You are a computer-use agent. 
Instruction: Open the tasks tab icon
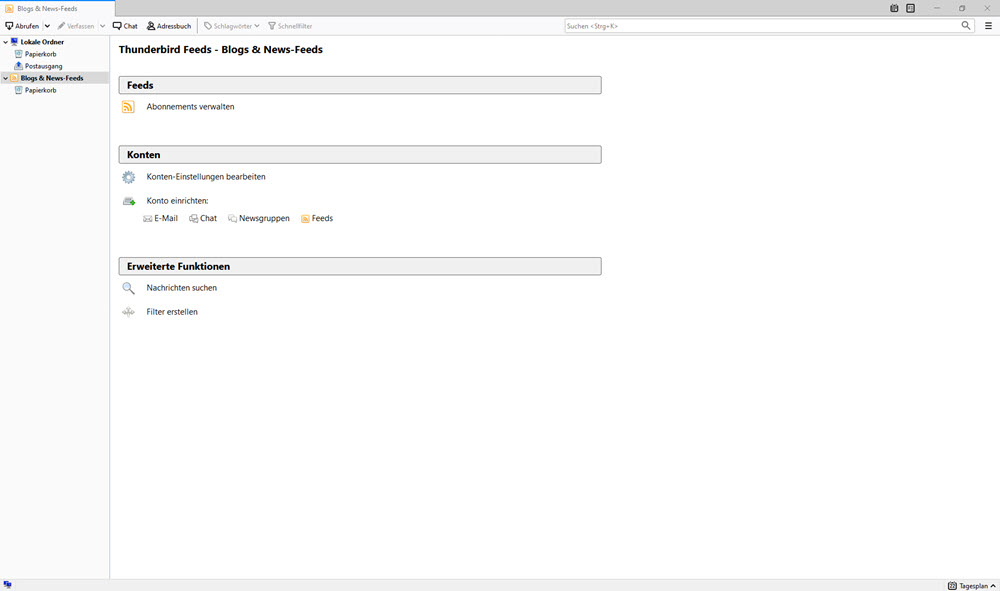pos(911,8)
